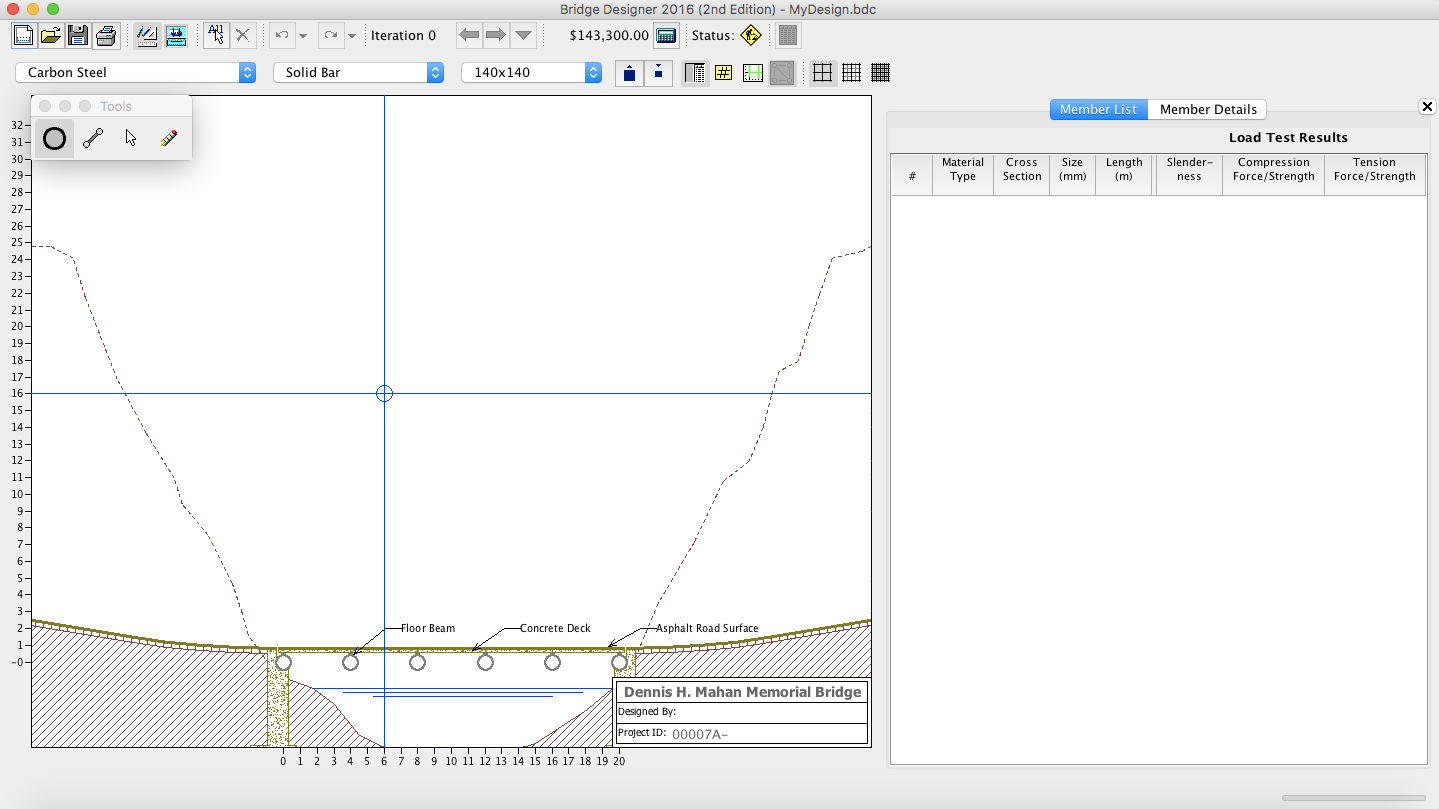The width and height of the screenshot is (1439, 809).
Task: Select the Eraser tool in Tools palette
Action: click(x=168, y=139)
